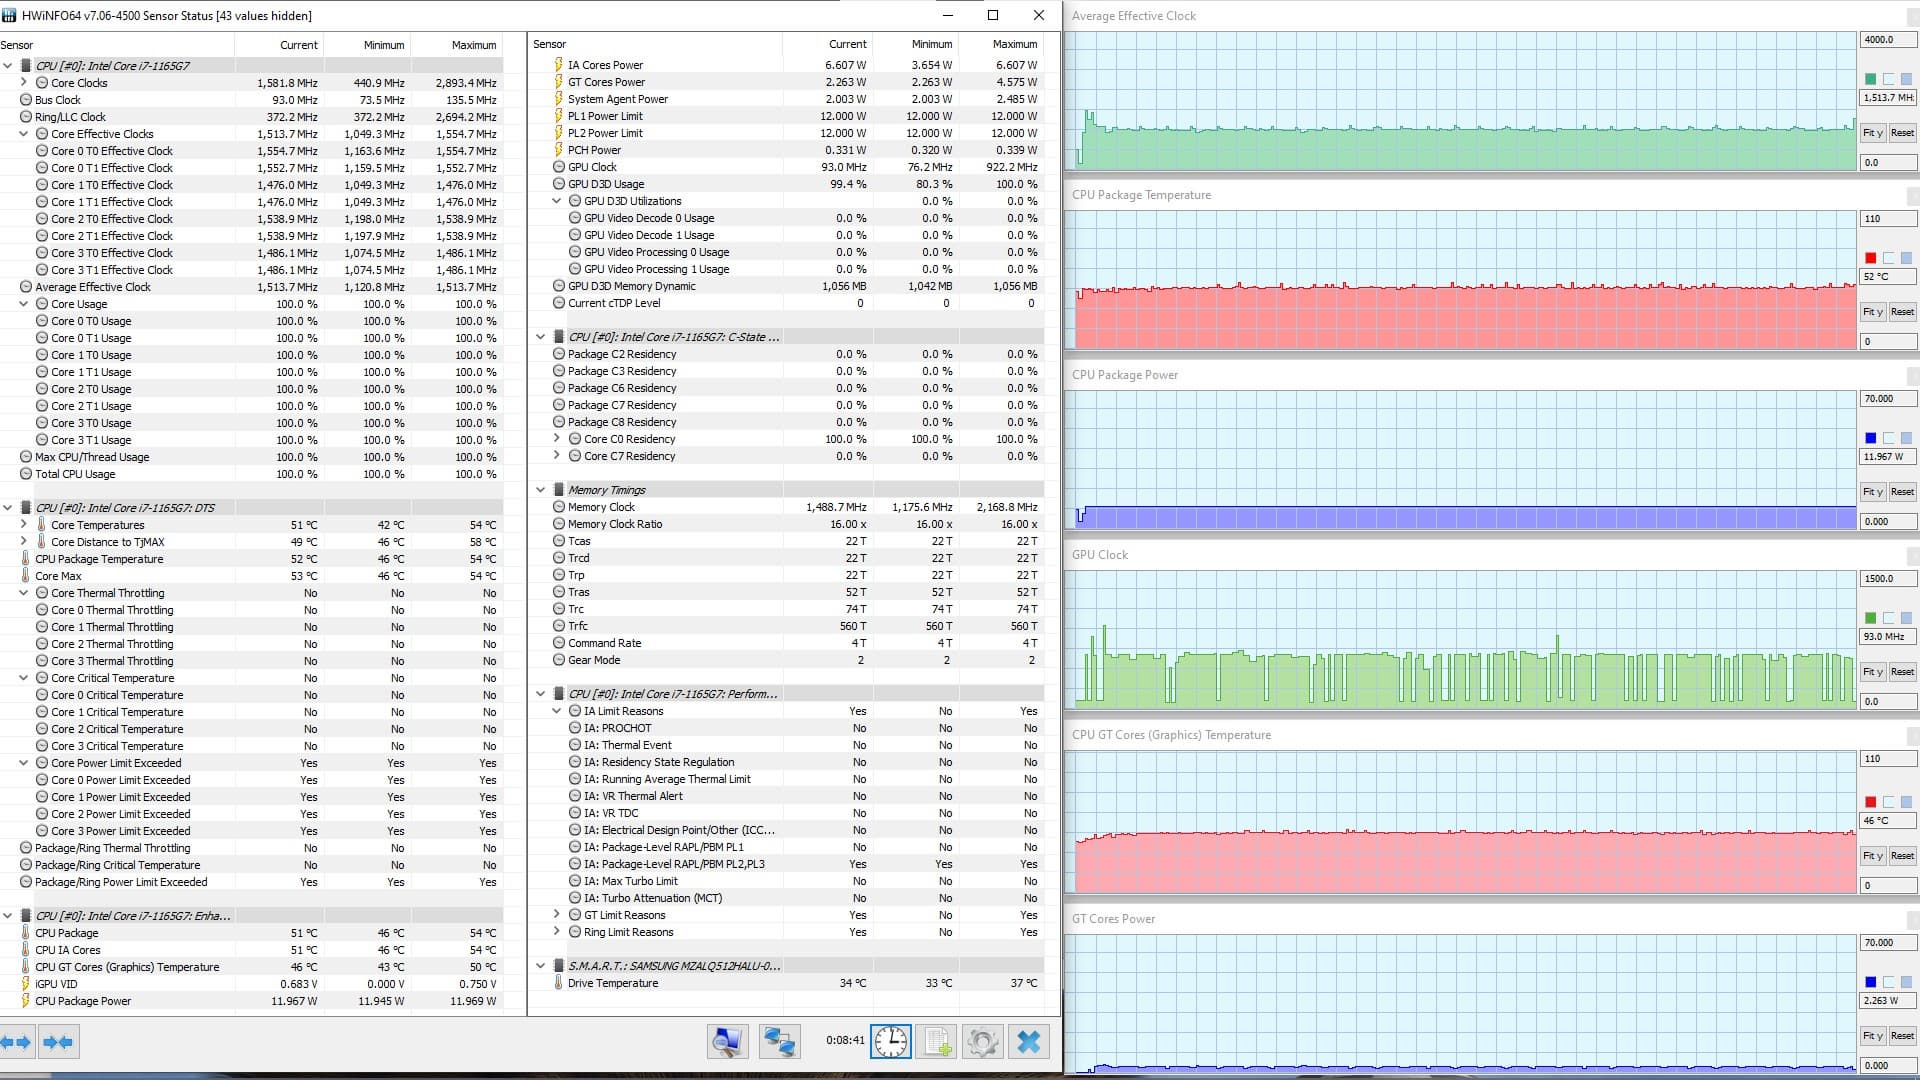Click the networked computers icon

pos(779,1042)
